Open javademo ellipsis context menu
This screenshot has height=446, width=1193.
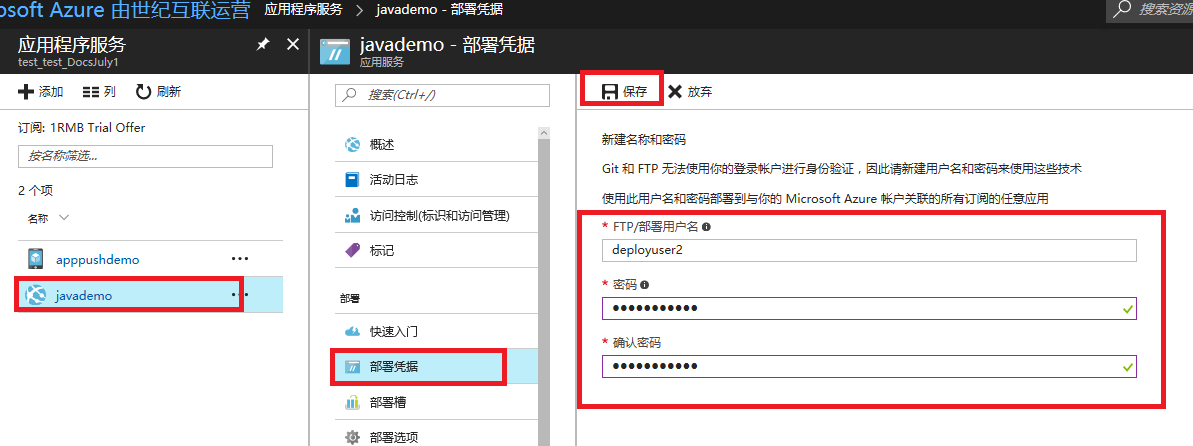(x=240, y=294)
